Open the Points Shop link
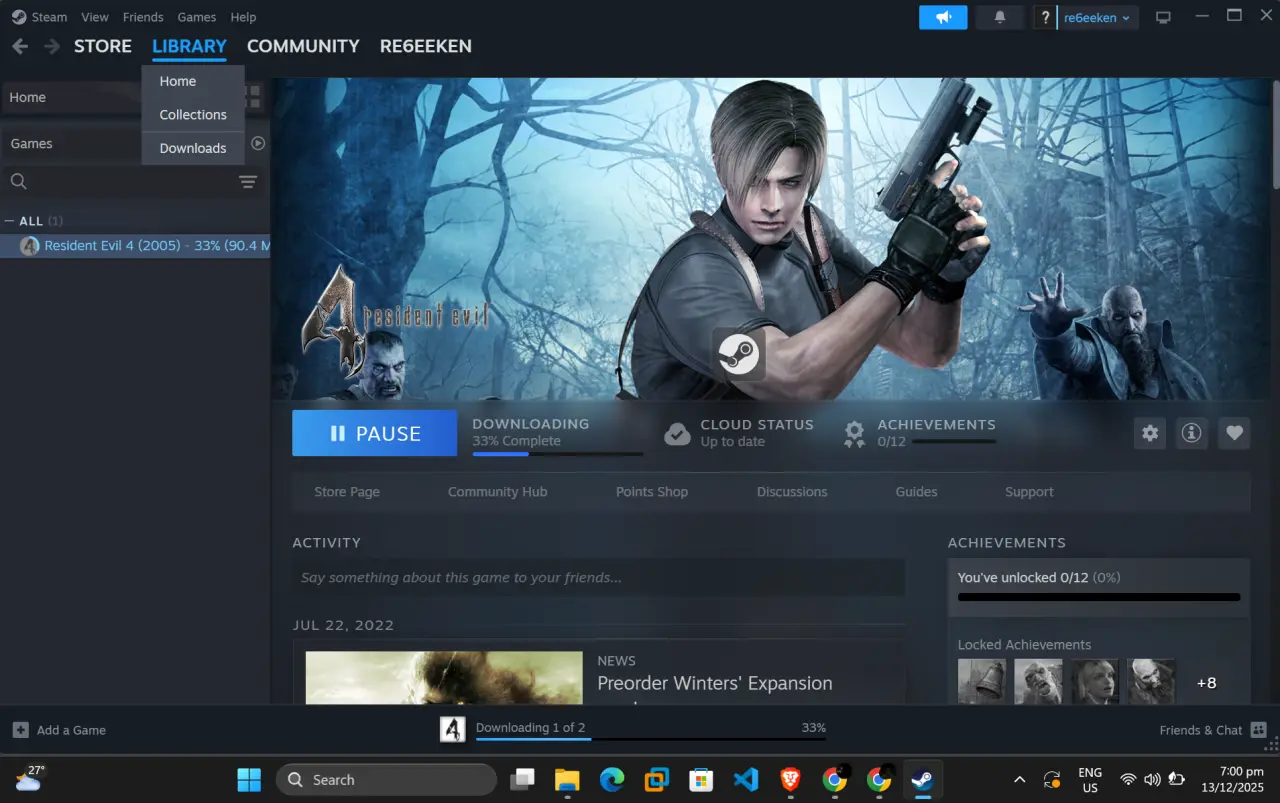Screen dimensions: 1280x803 (x=652, y=492)
